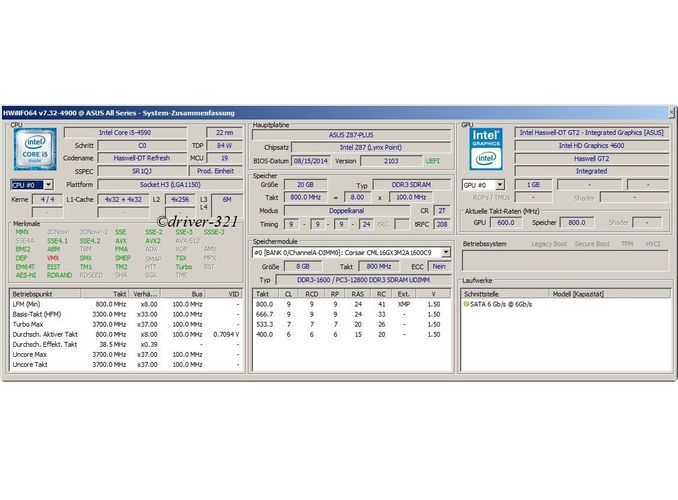Select the Uncore Takt row
This screenshot has height=500, width=678.
[126, 364]
